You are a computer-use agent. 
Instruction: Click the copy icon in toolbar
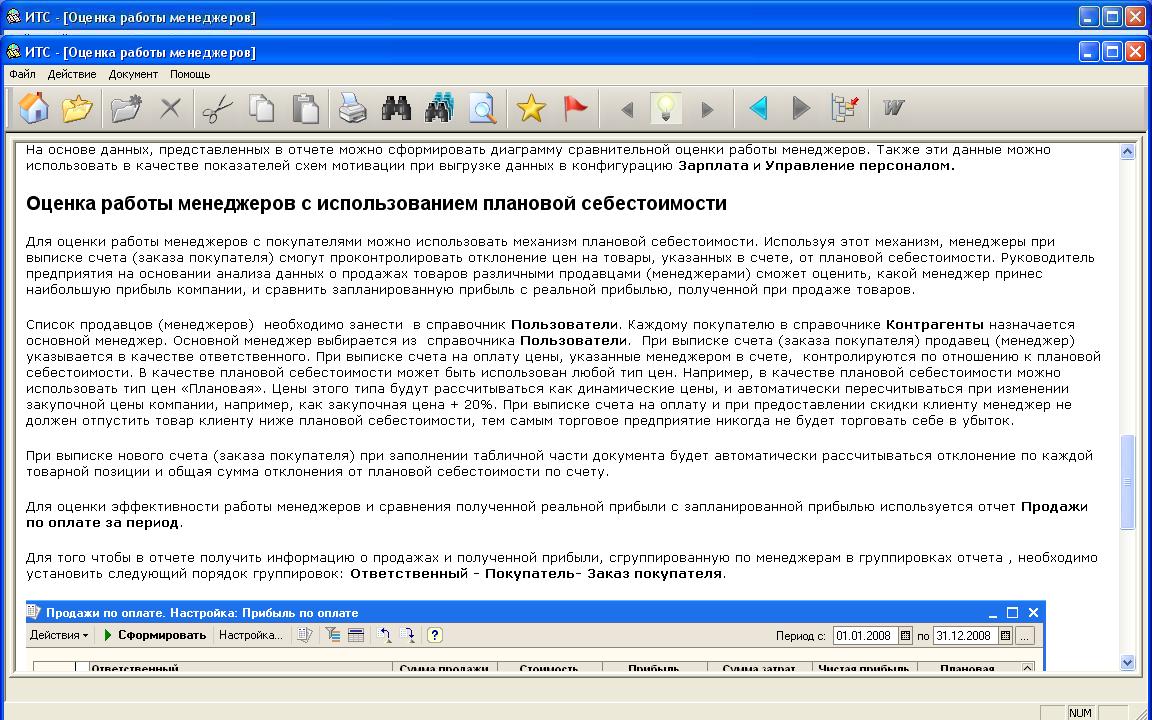pyautogui.click(x=262, y=108)
